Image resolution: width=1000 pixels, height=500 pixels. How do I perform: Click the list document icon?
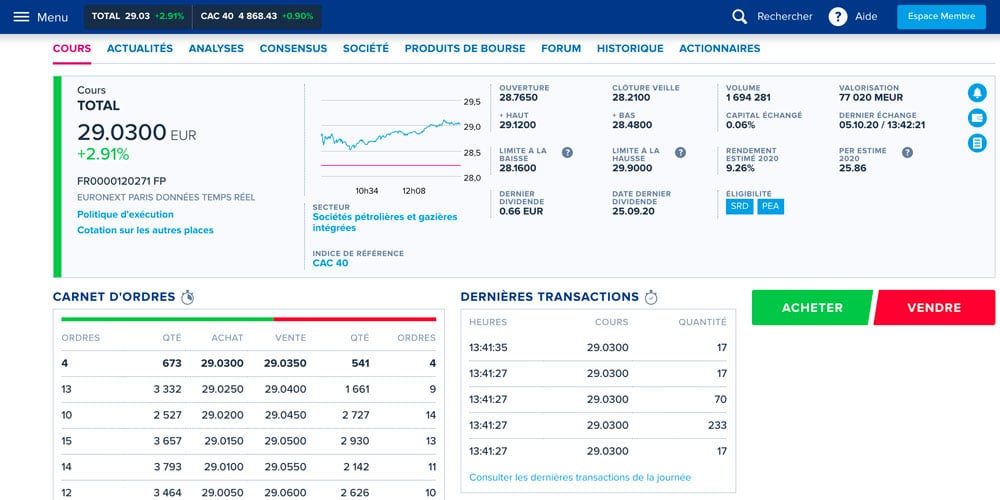(x=976, y=143)
